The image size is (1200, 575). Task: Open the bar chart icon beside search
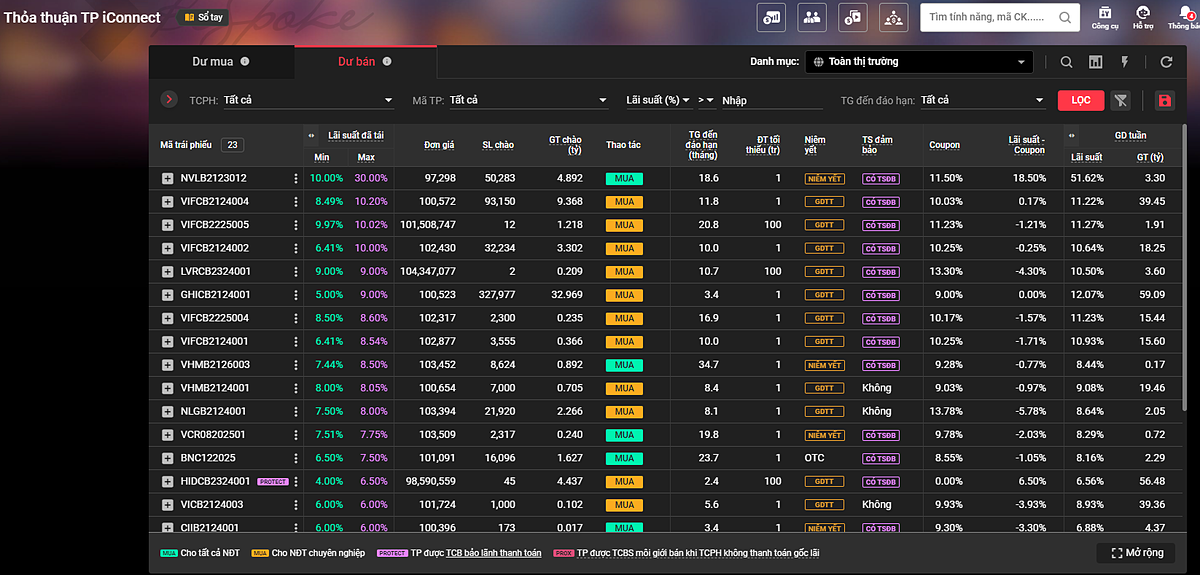pos(1095,62)
